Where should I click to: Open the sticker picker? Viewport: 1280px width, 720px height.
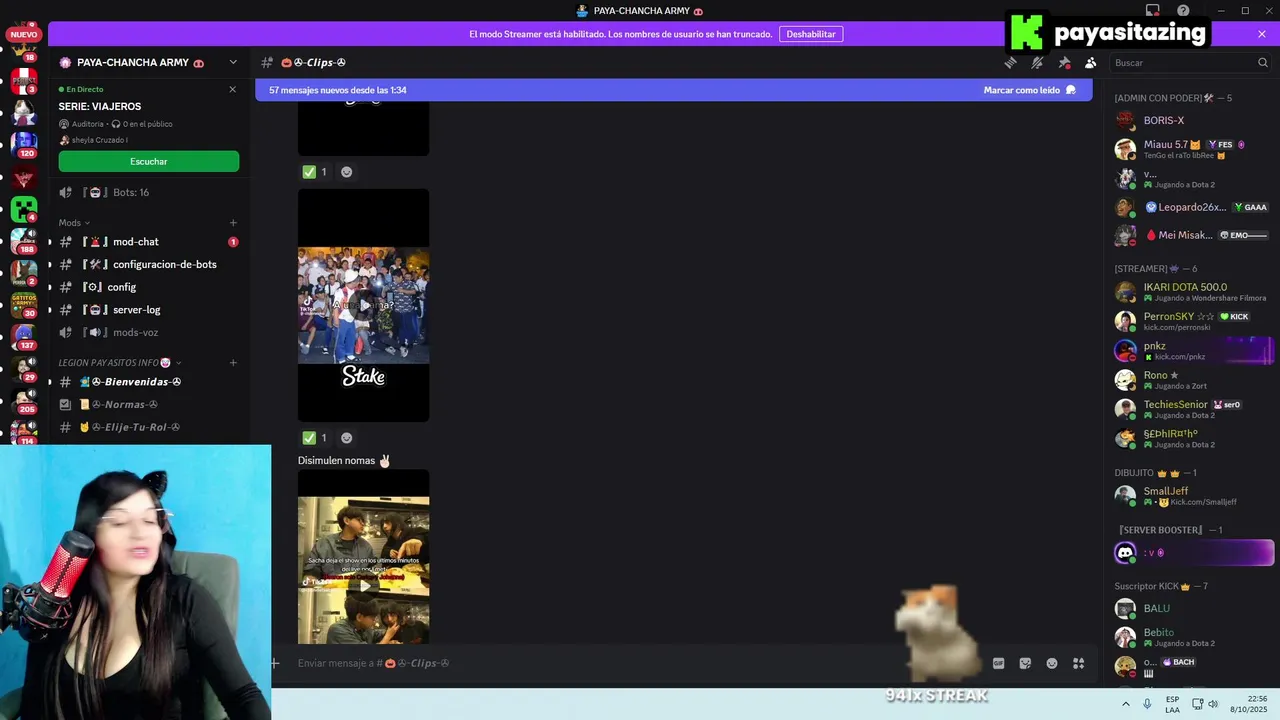pyautogui.click(x=1025, y=663)
